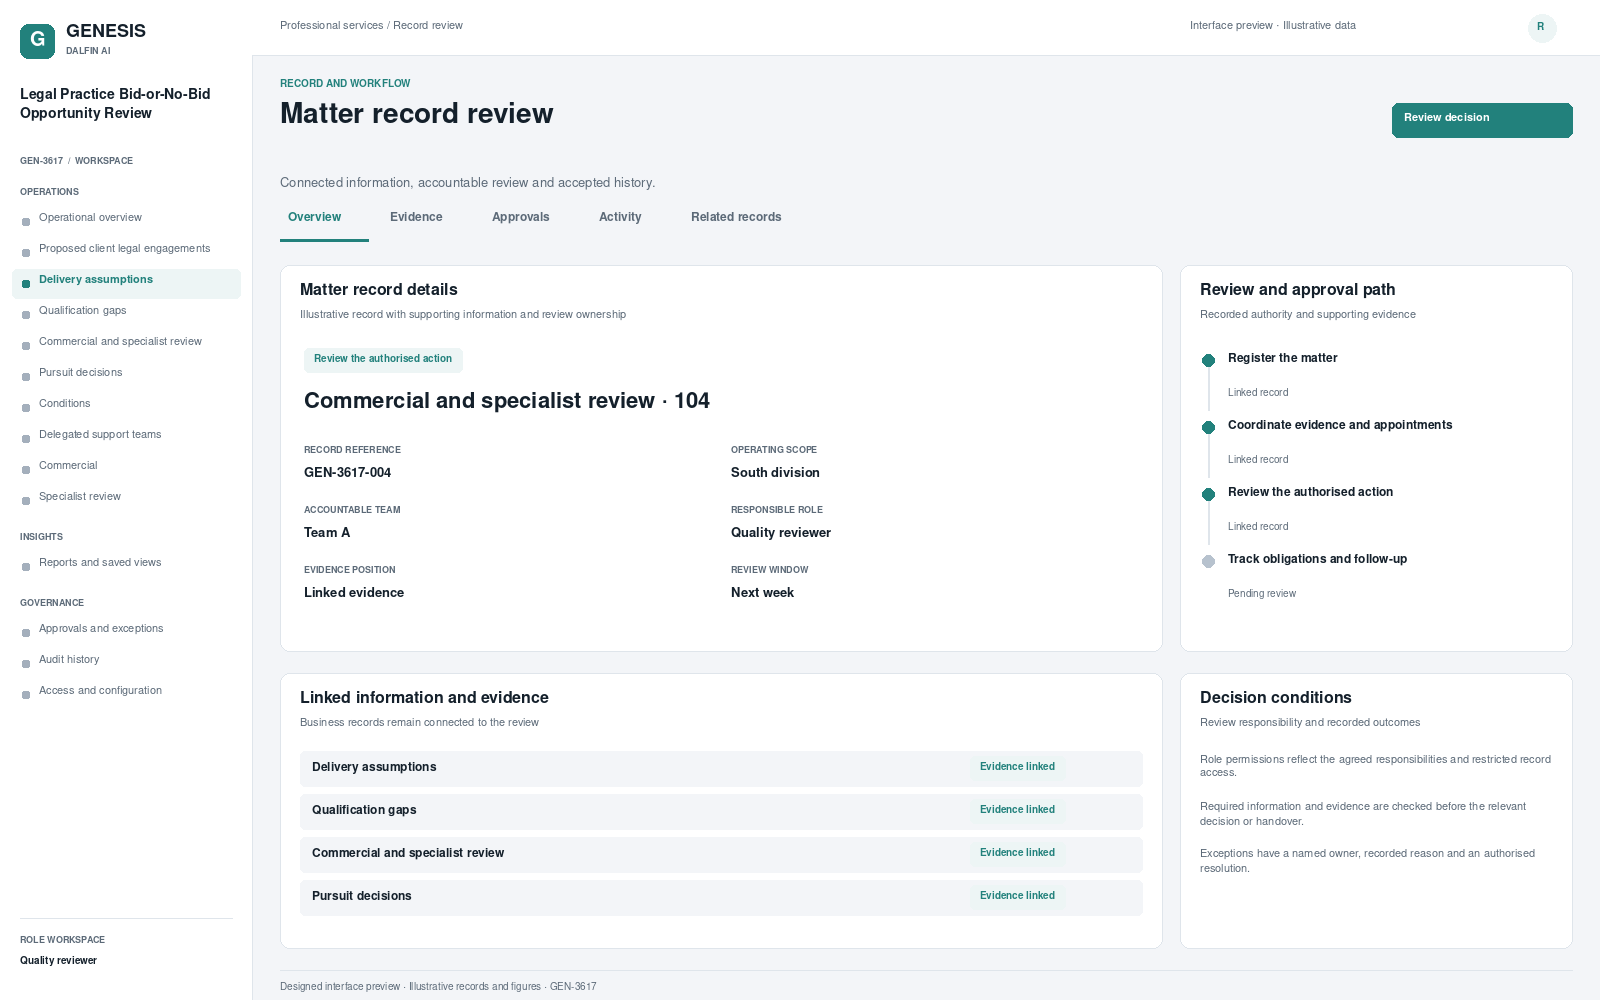Open Commercial and specialist review sidebar item
The width and height of the screenshot is (1600, 1000).
[126, 342]
